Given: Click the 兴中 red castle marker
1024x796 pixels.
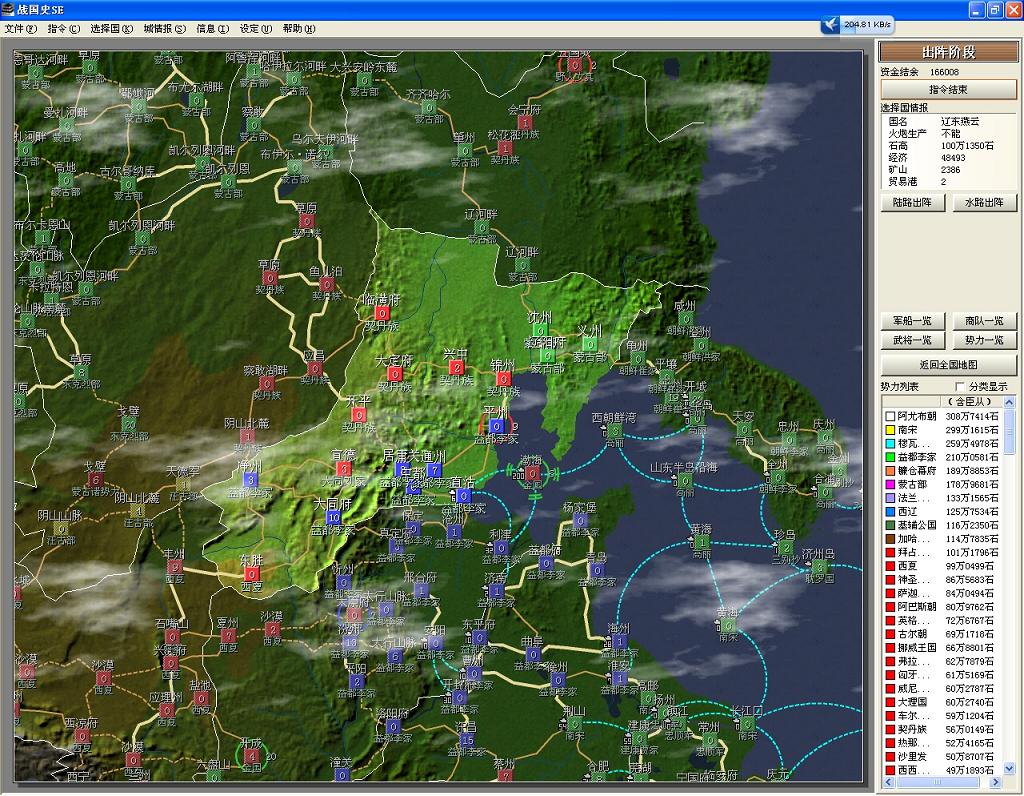Looking at the screenshot, I should pyautogui.click(x=457, y=368).
